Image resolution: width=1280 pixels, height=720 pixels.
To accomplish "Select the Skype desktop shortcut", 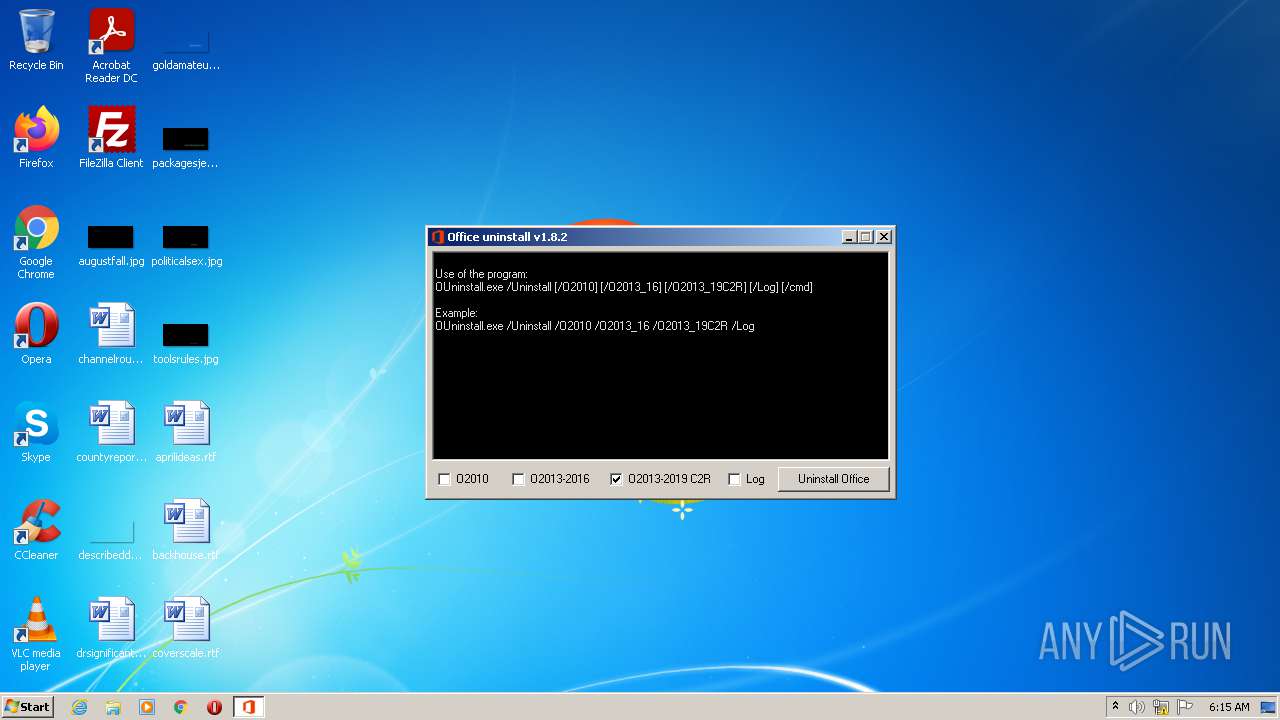I will (x=36, y=432).
